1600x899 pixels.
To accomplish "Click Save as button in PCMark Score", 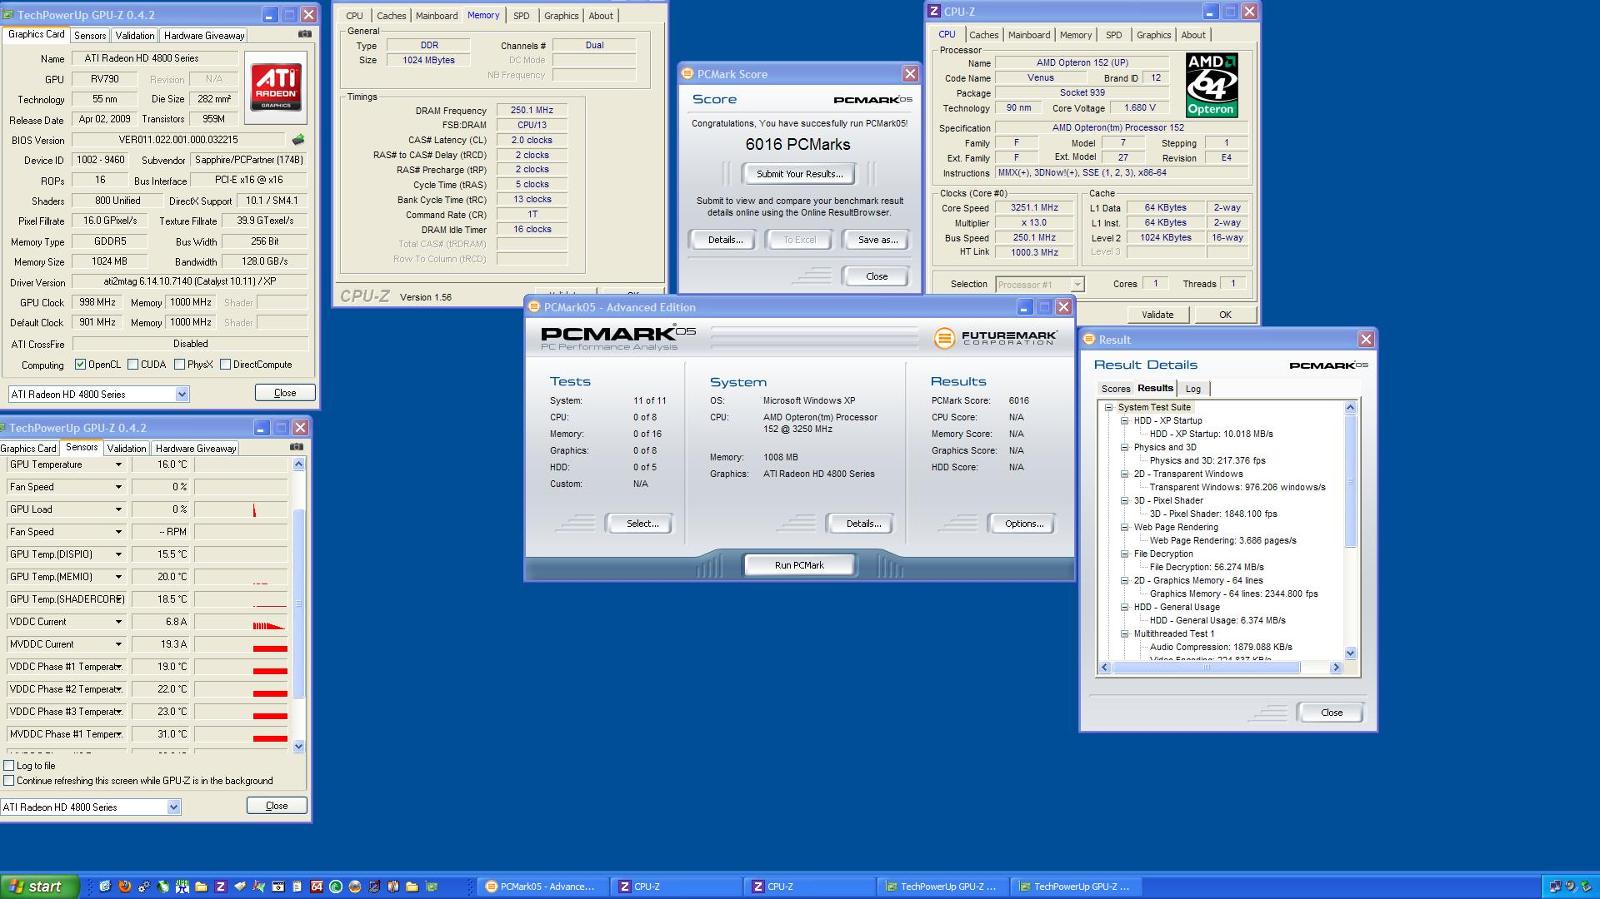I will click(878, 240).
